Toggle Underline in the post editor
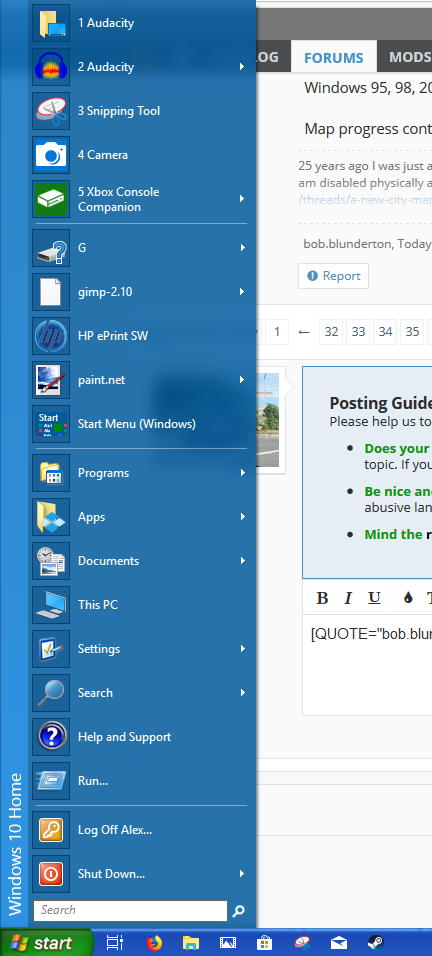The width and height of the screenshot is (432, 956). [374, 598]
